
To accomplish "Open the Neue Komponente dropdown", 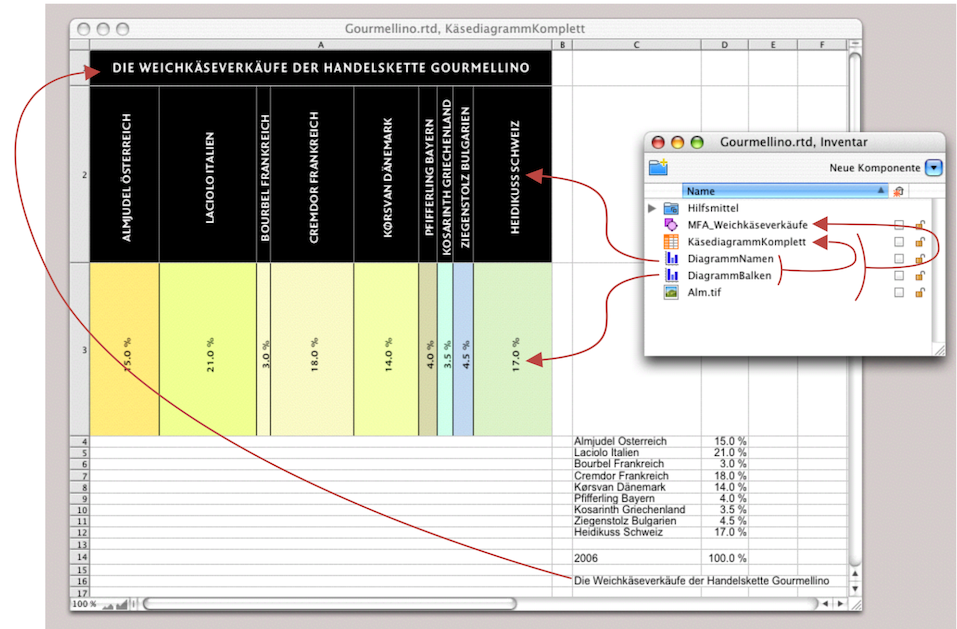I will (x=933, y=168).
